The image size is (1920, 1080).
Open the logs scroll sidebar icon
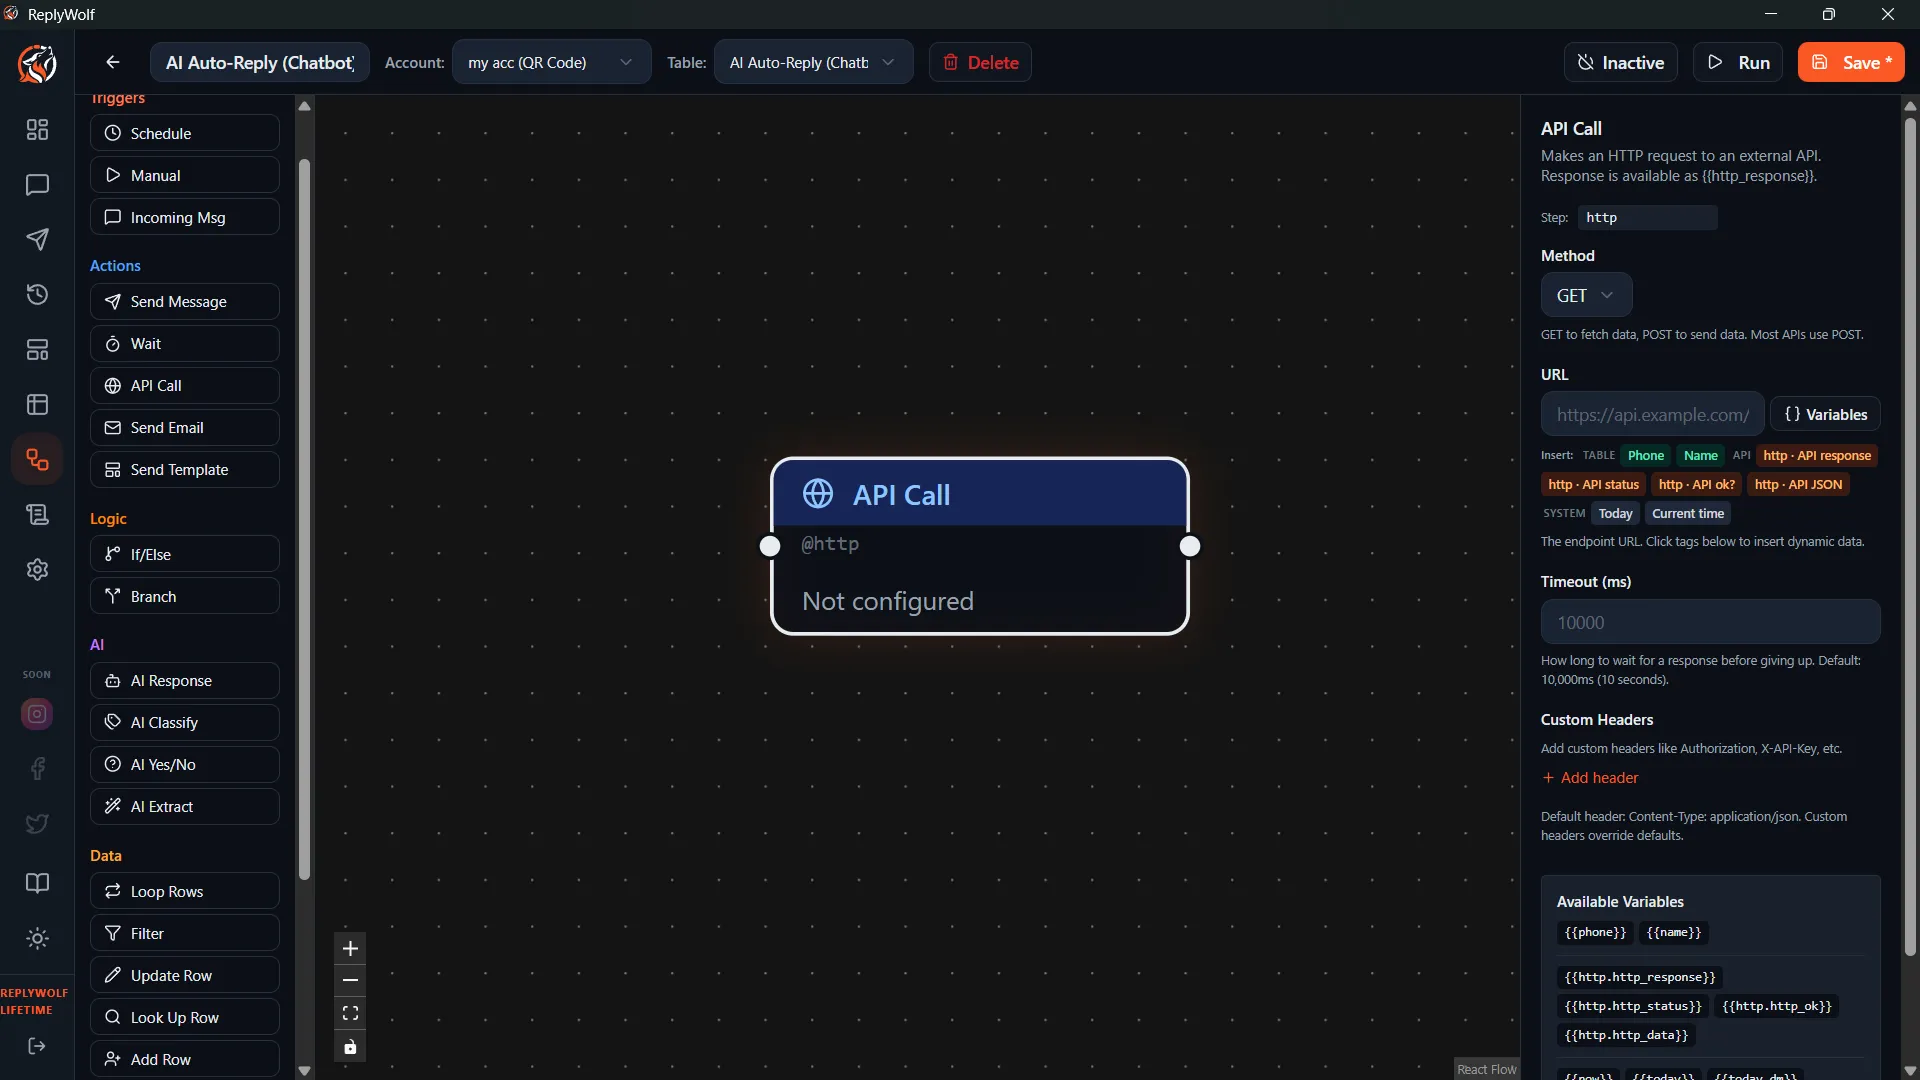(x=37, y=515)
